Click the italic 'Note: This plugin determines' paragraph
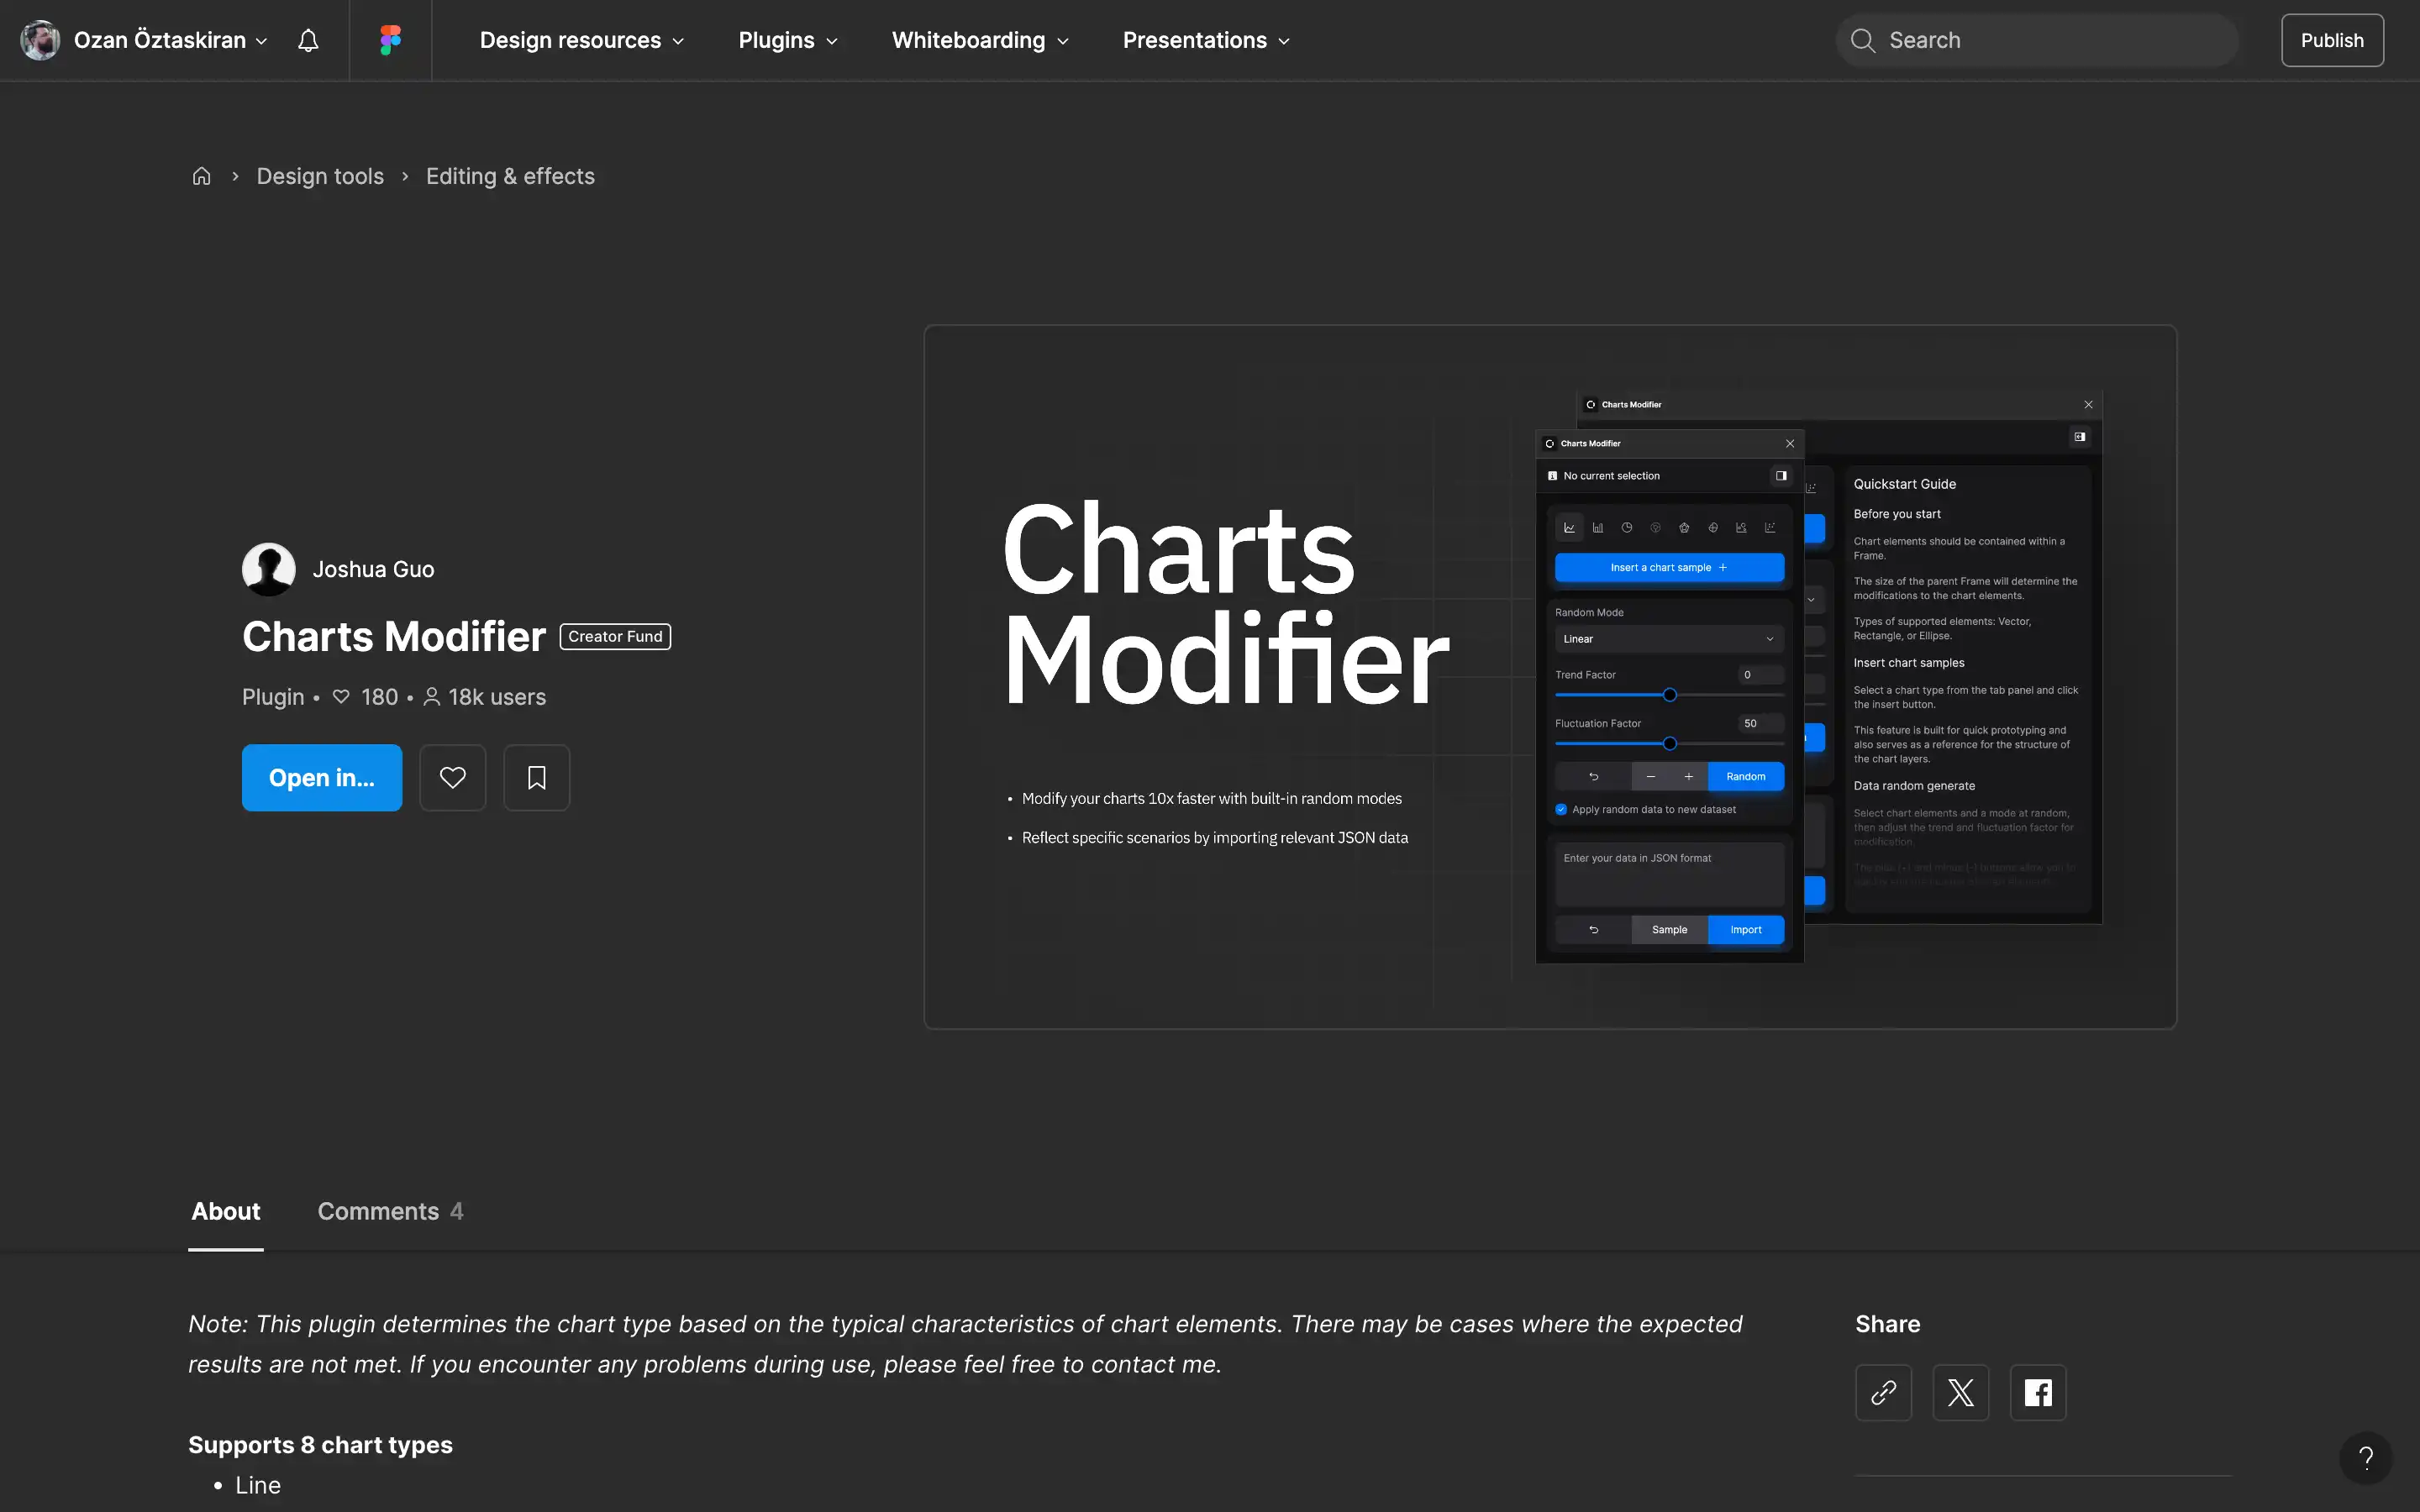The width and height of the screenshot is (2420, 1512). tap(965, 1344)
